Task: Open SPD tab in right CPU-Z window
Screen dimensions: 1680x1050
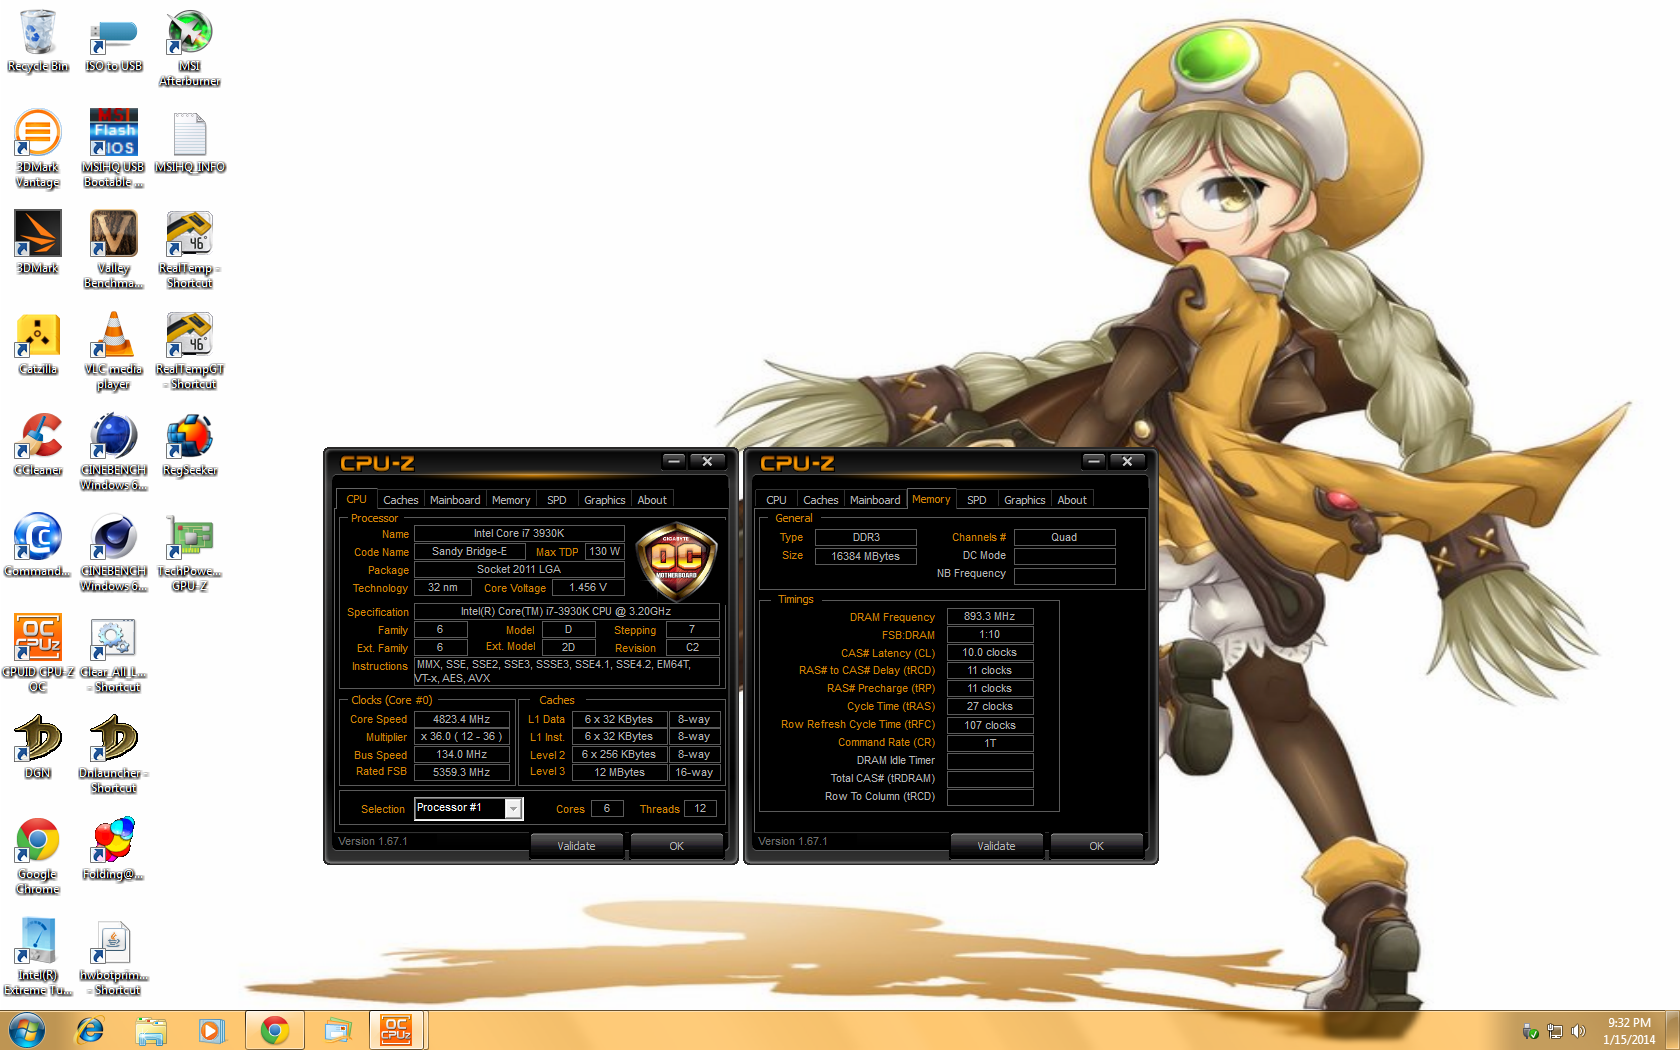Action: point(977,500)
